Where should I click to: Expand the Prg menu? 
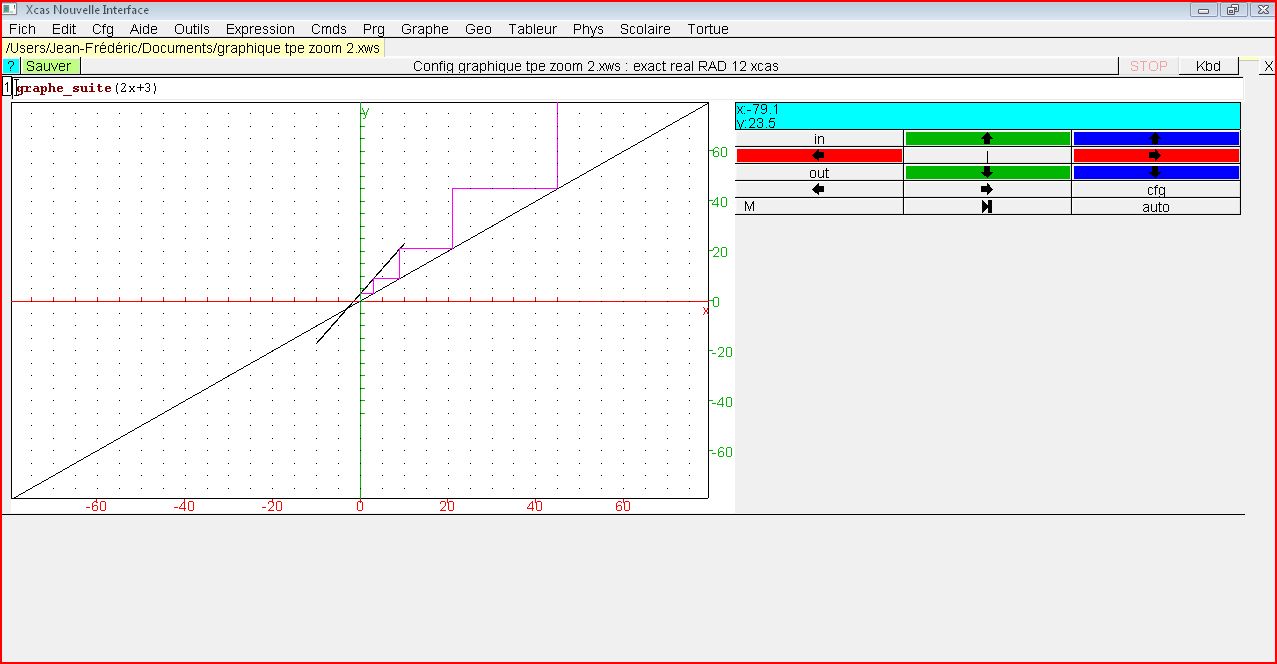tap(374, 29)
